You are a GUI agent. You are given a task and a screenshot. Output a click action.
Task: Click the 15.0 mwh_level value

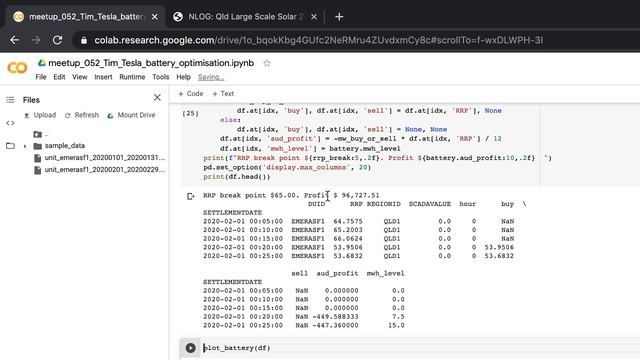(396, 325)
